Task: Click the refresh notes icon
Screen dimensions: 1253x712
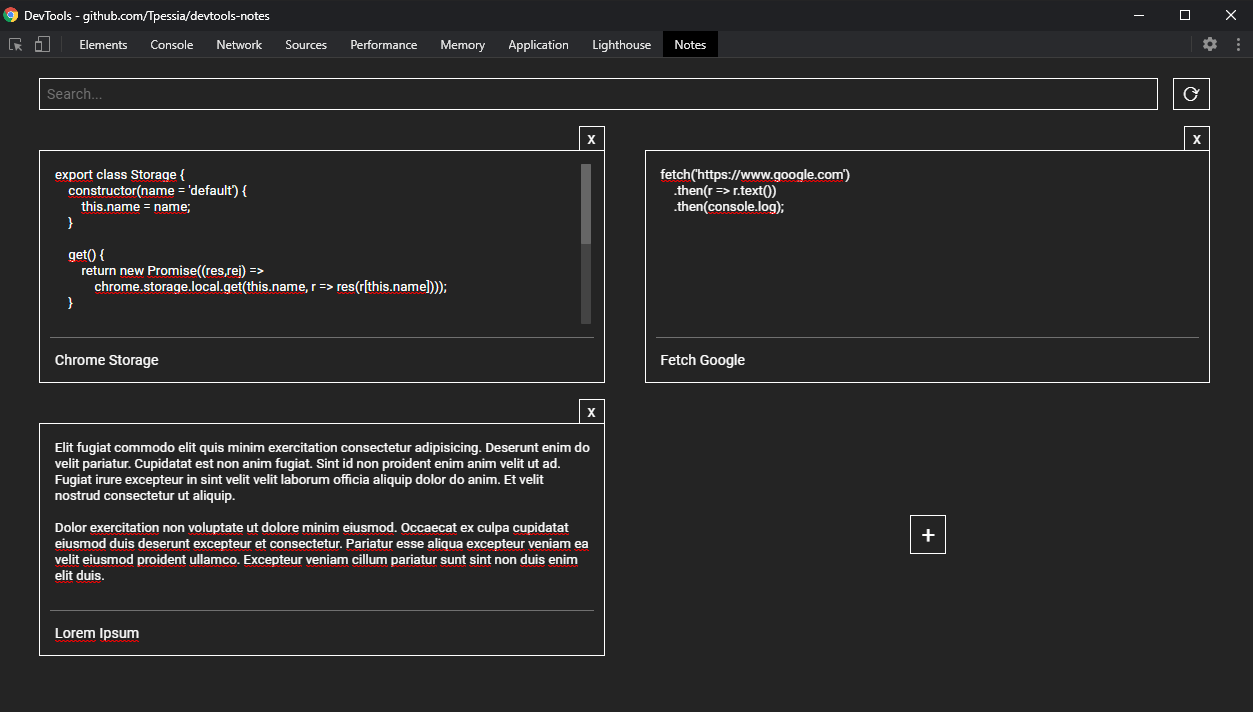Action: tap(1191, 94)
